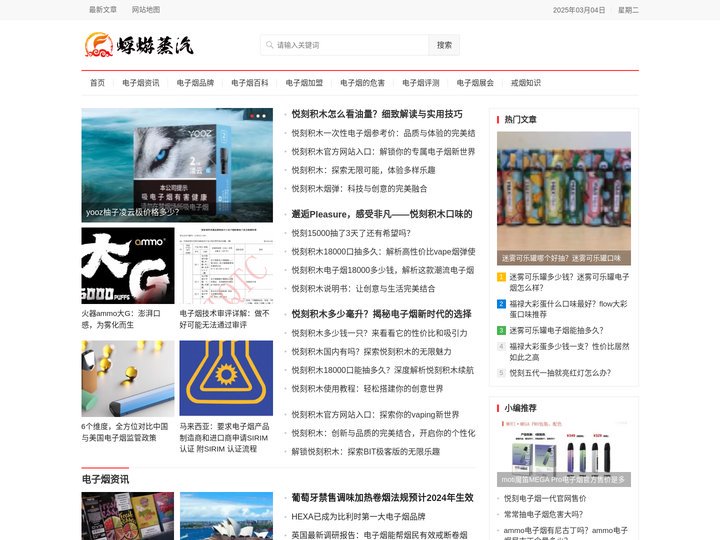The width and height of the screenshot is (720, 540).
Task: Open the 戒烟知识 nav item
Action: coord(526,83)
